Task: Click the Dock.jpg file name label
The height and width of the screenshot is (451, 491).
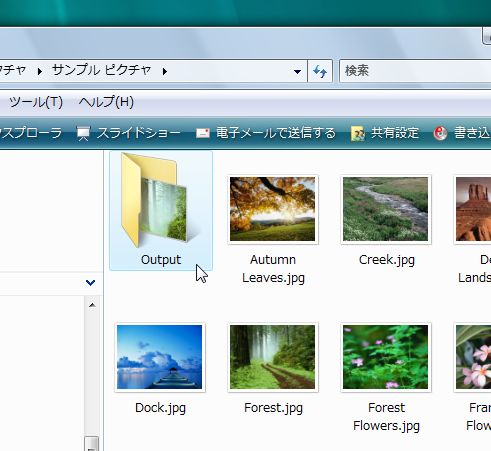Action: [160, 408]
